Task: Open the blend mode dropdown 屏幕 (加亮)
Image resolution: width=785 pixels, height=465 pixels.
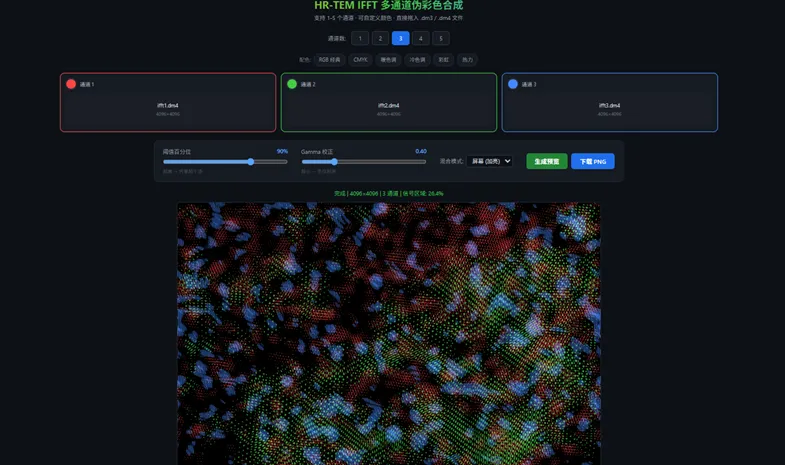Action: (x=490, y=161)
